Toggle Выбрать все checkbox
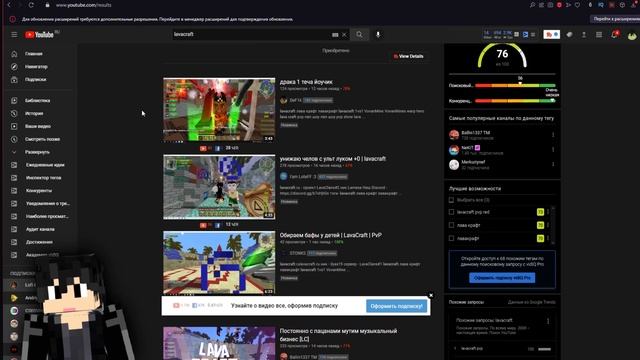This screenshot has height=360, width=640. [451, 200]
